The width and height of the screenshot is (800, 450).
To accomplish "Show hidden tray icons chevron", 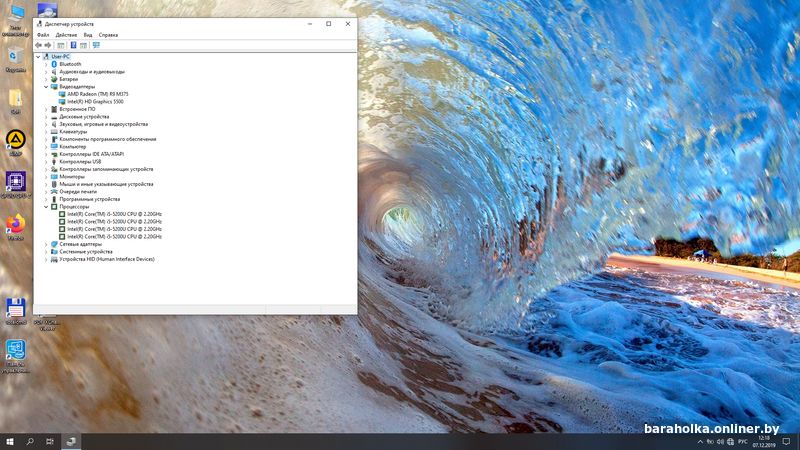I will coord(700,442).
